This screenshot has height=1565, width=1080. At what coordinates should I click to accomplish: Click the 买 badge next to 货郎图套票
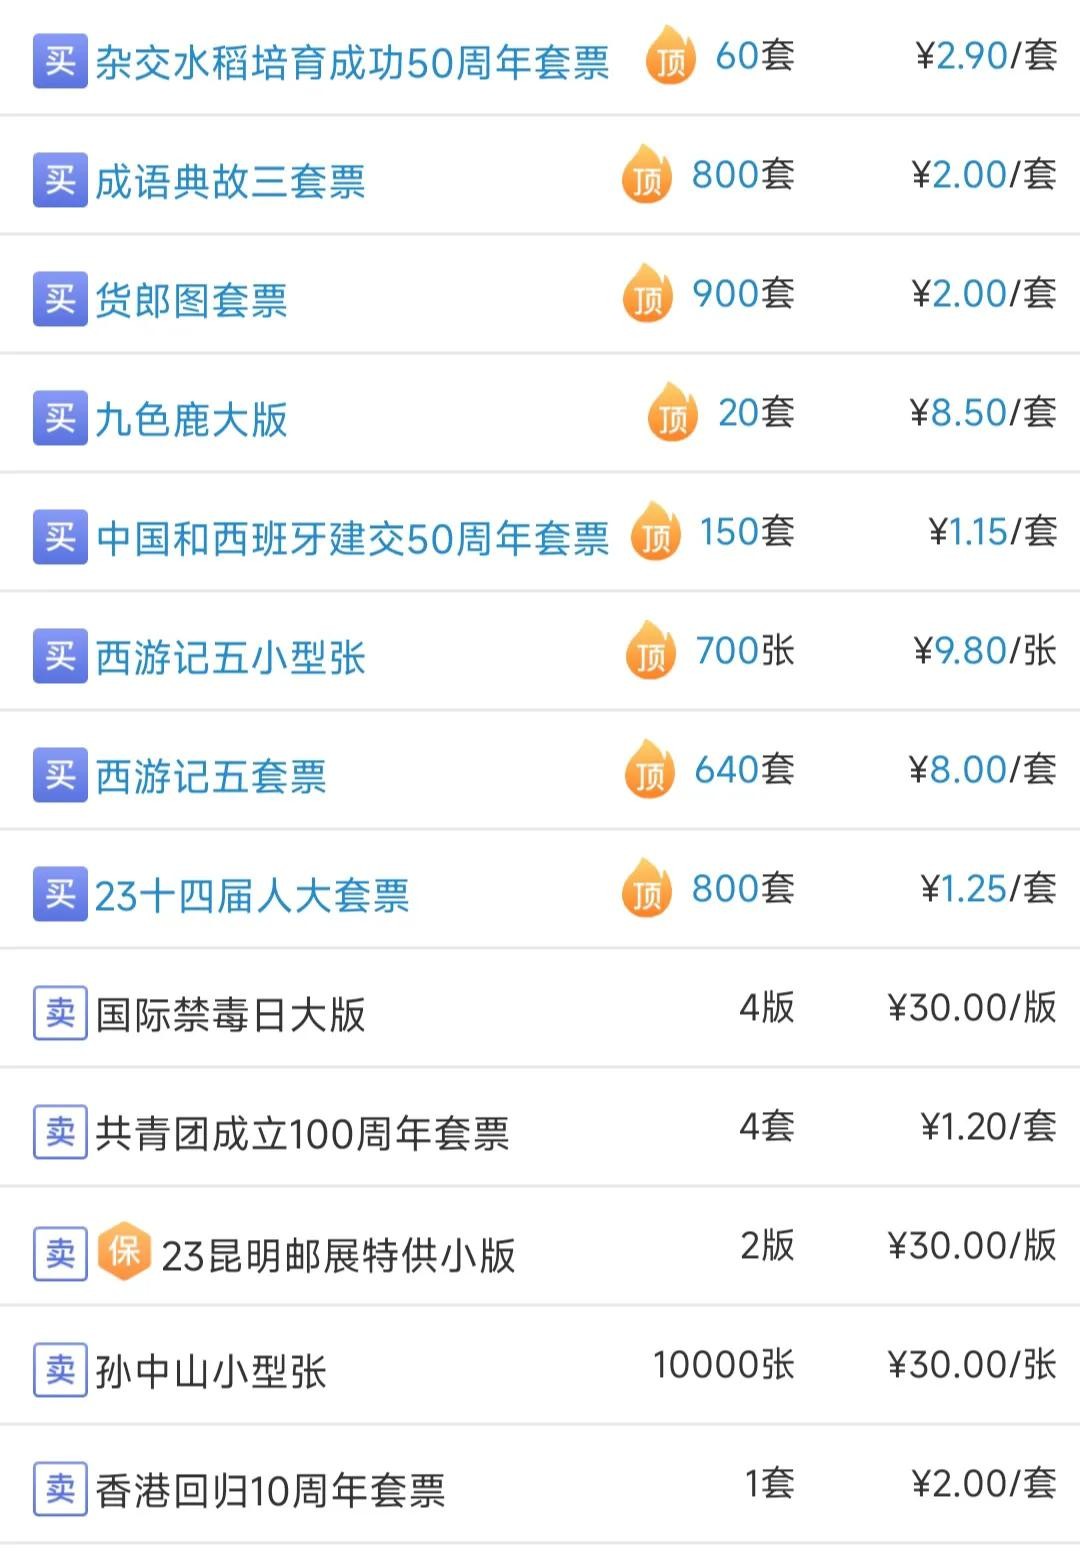tap(60, 299)
